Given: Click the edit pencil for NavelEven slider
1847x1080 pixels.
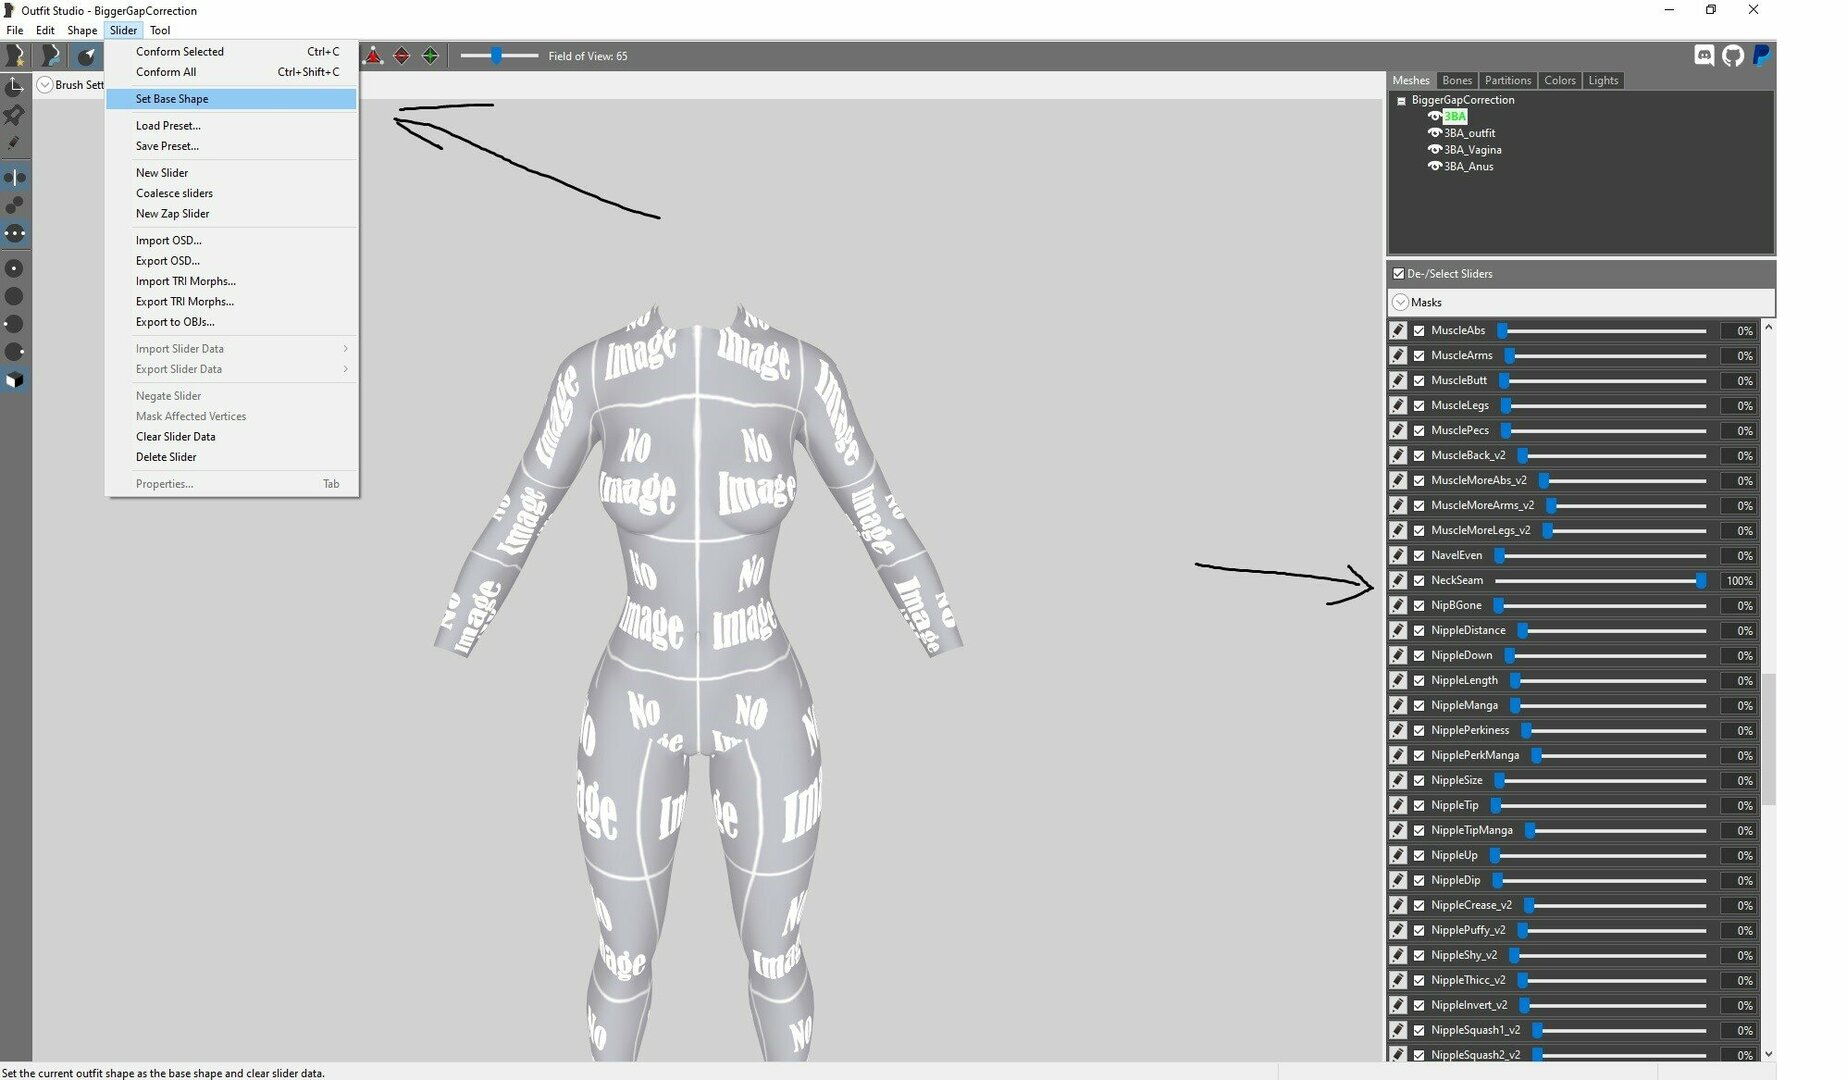Looking at the screenshot, I should click(x=1398, y=555).
